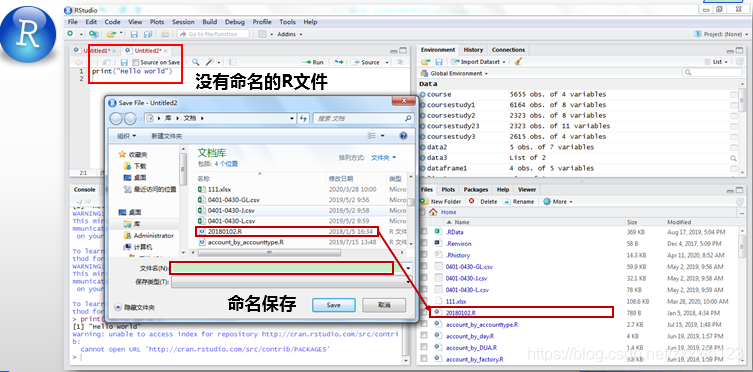This screenshot has height=372, width=753.
Task: Click the Source button in editor toolbar
Action: (x=366, y=62)
